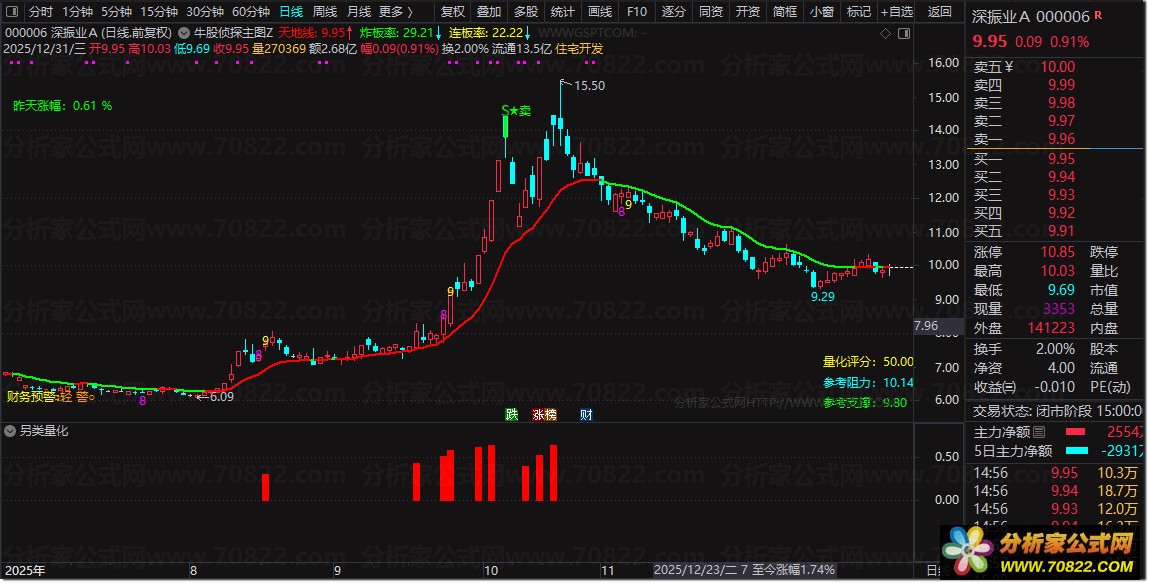
Task: Click the 量化评分: 50.00 text
Action: coord(868,362)
